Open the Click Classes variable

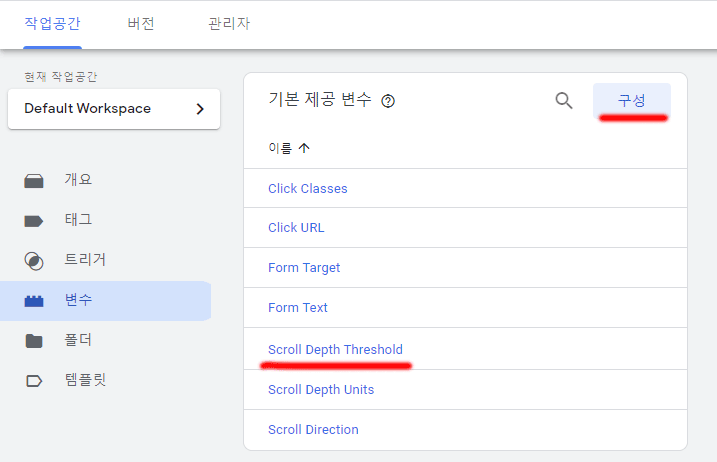click(308, 188)
